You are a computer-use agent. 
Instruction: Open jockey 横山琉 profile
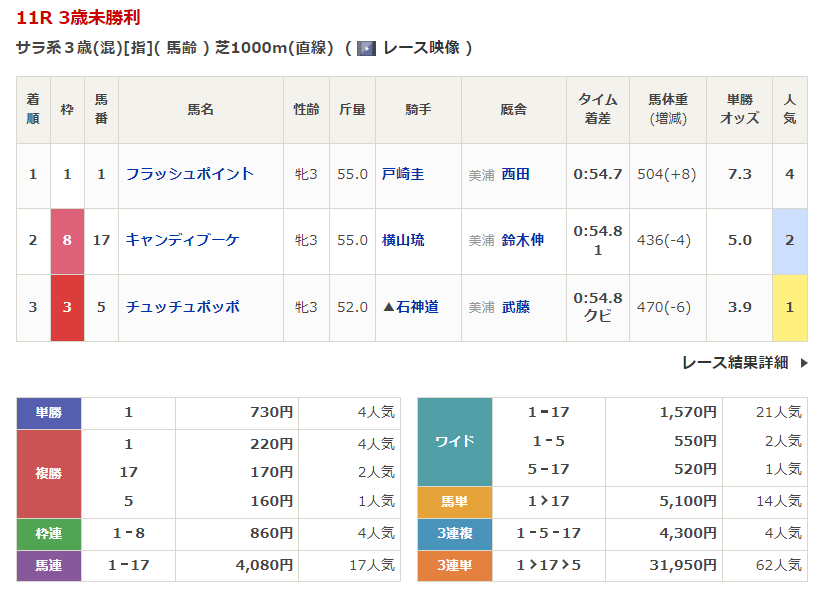(403, 240)
